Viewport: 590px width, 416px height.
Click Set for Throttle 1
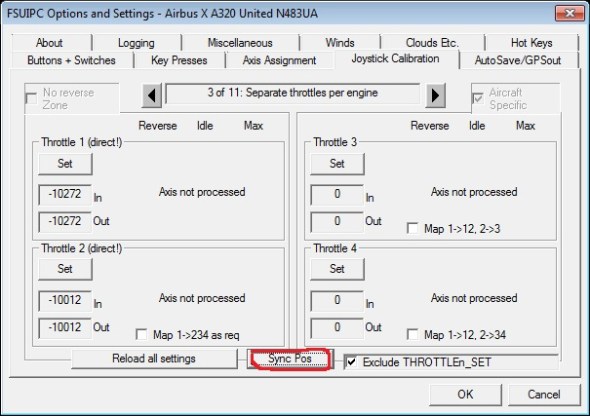65,164
